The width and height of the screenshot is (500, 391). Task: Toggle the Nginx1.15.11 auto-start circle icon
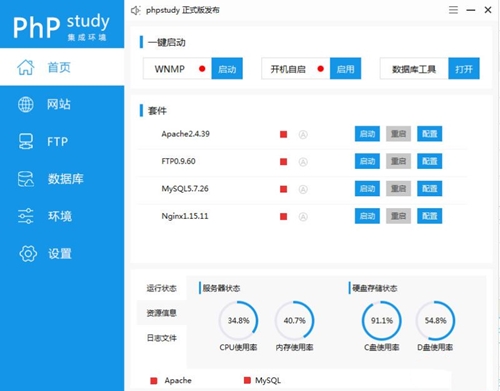tap(303, 217)
